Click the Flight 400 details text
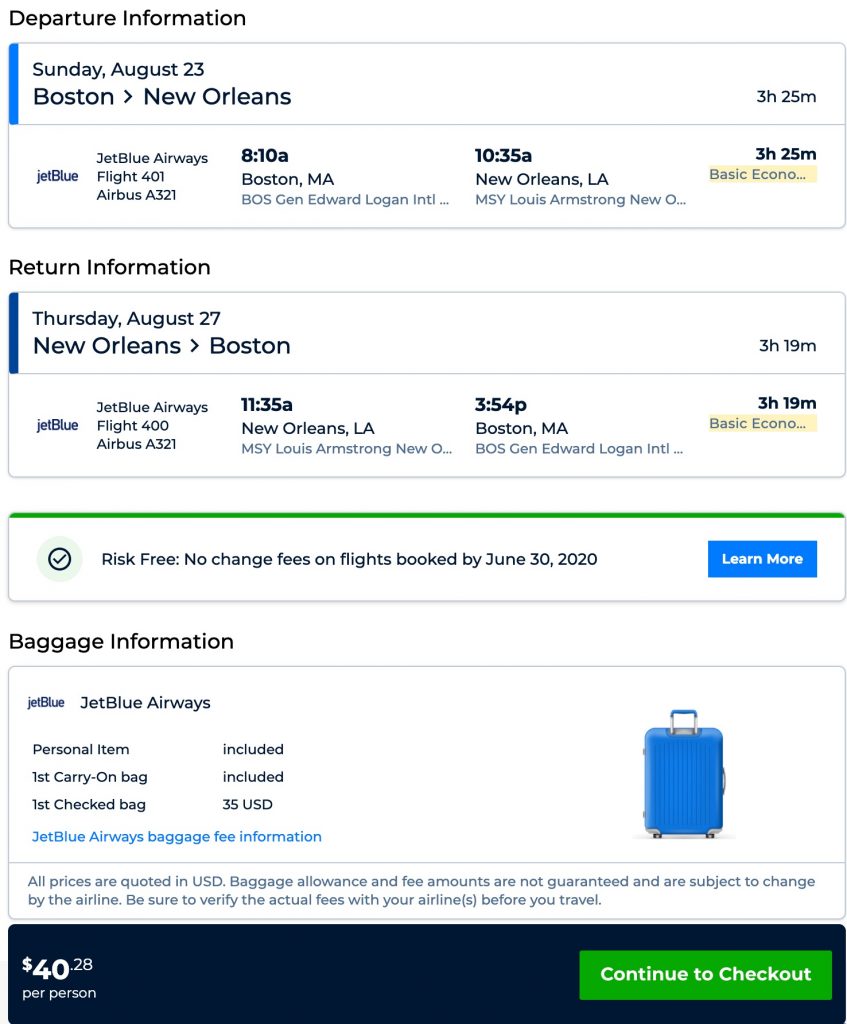Viewport: 847px width, 1024px height. (132, 425)
